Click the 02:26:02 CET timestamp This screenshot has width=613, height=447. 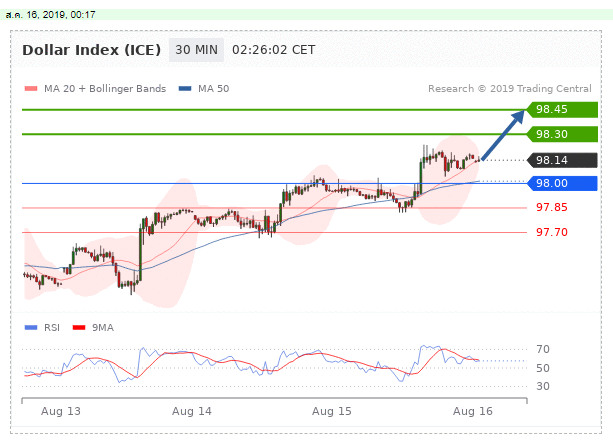(x=274, y=50)
